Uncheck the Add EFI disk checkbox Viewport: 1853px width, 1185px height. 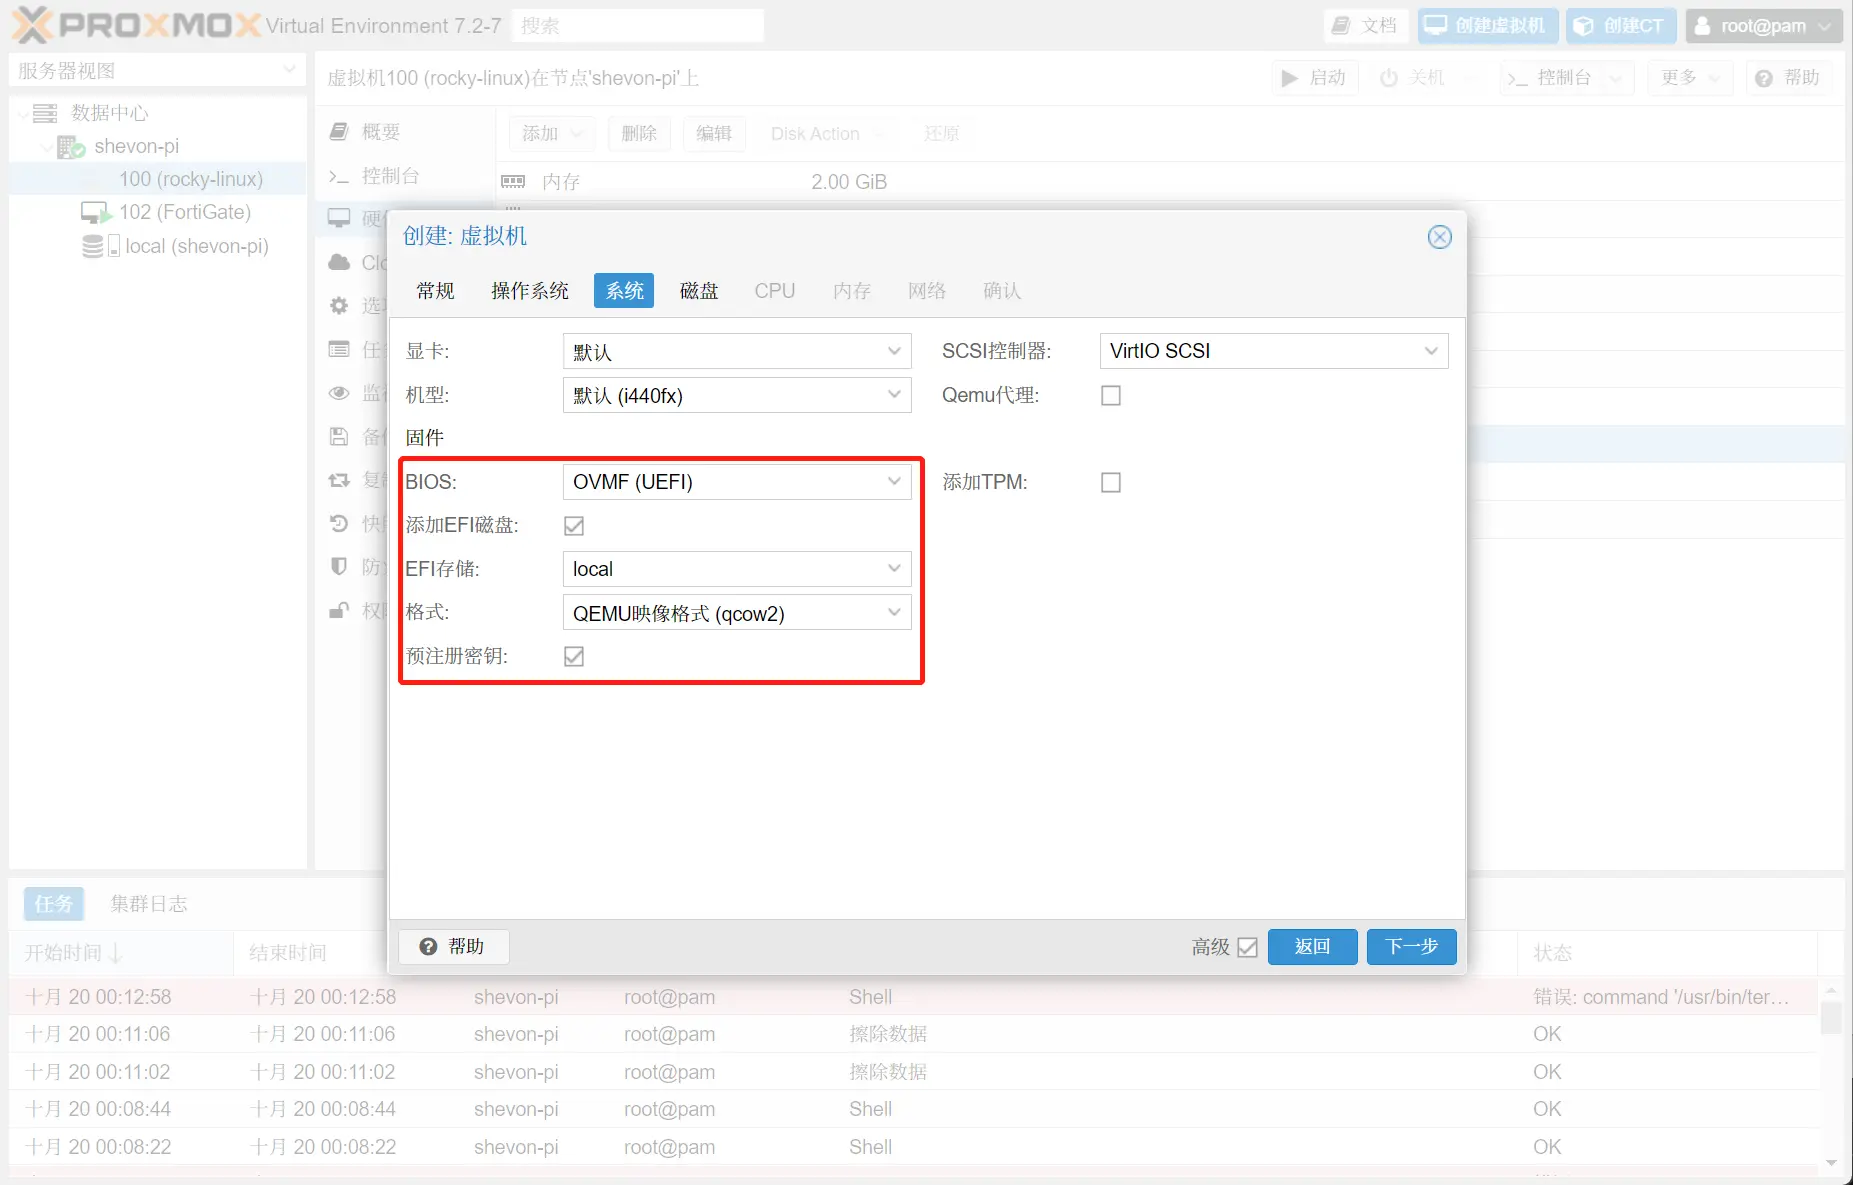pos(574,526)
